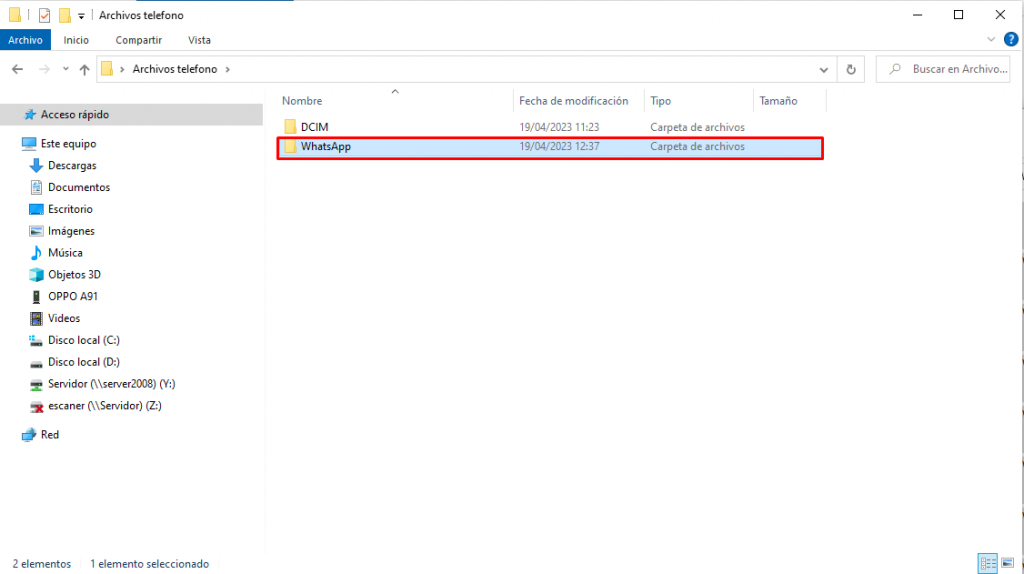Click the Up directory arrow
The height and width of the screenshot is (574, 1024).
point(84,69)
